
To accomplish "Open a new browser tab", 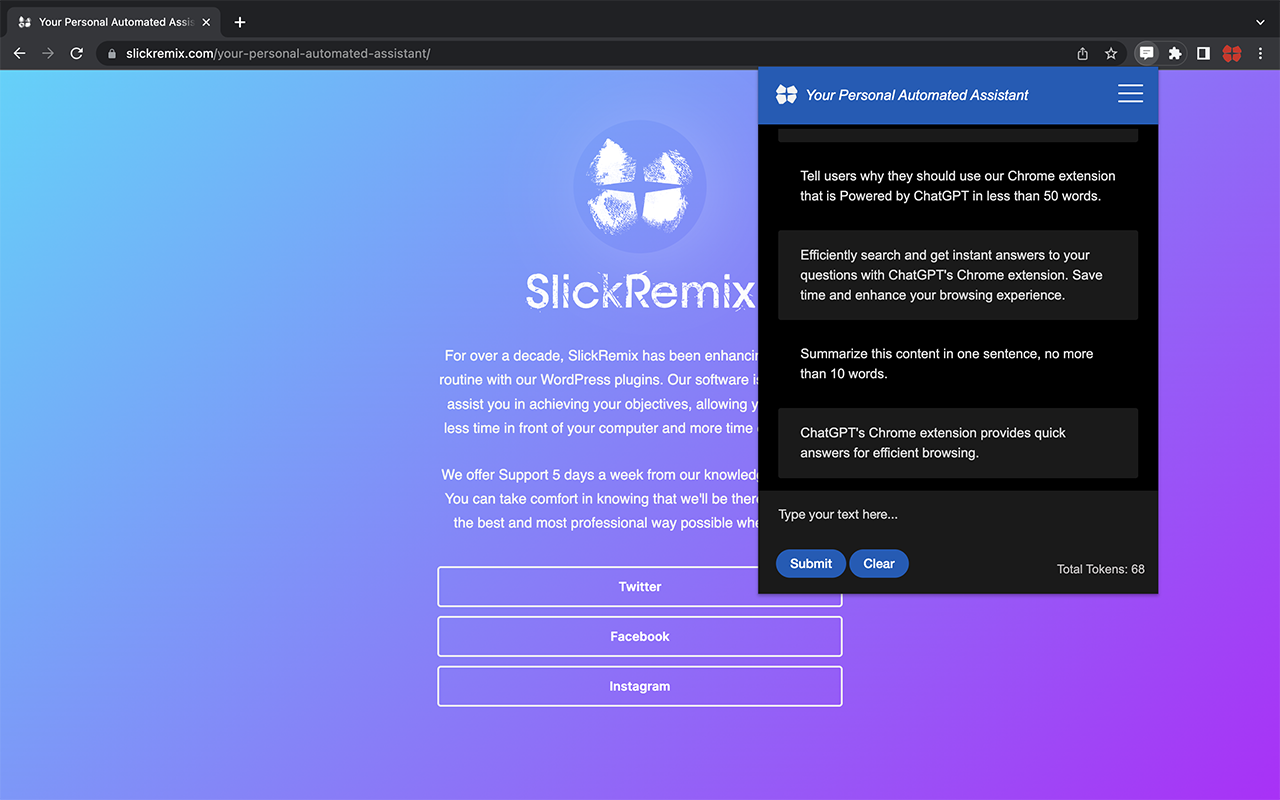I will (x=240, y=22).
